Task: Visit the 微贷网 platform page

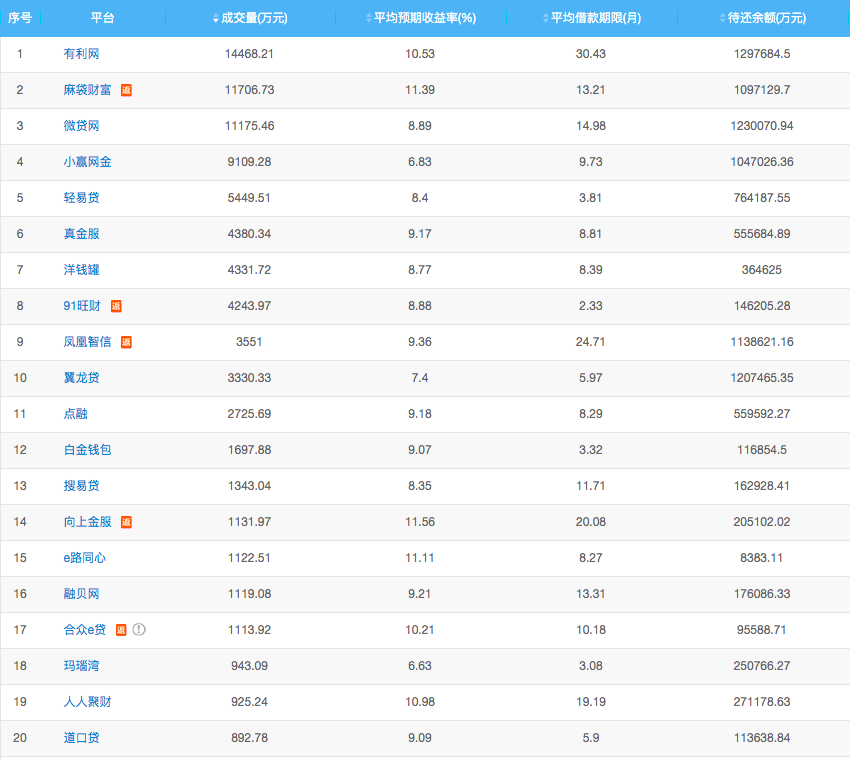Action: (x=81, y=126)
